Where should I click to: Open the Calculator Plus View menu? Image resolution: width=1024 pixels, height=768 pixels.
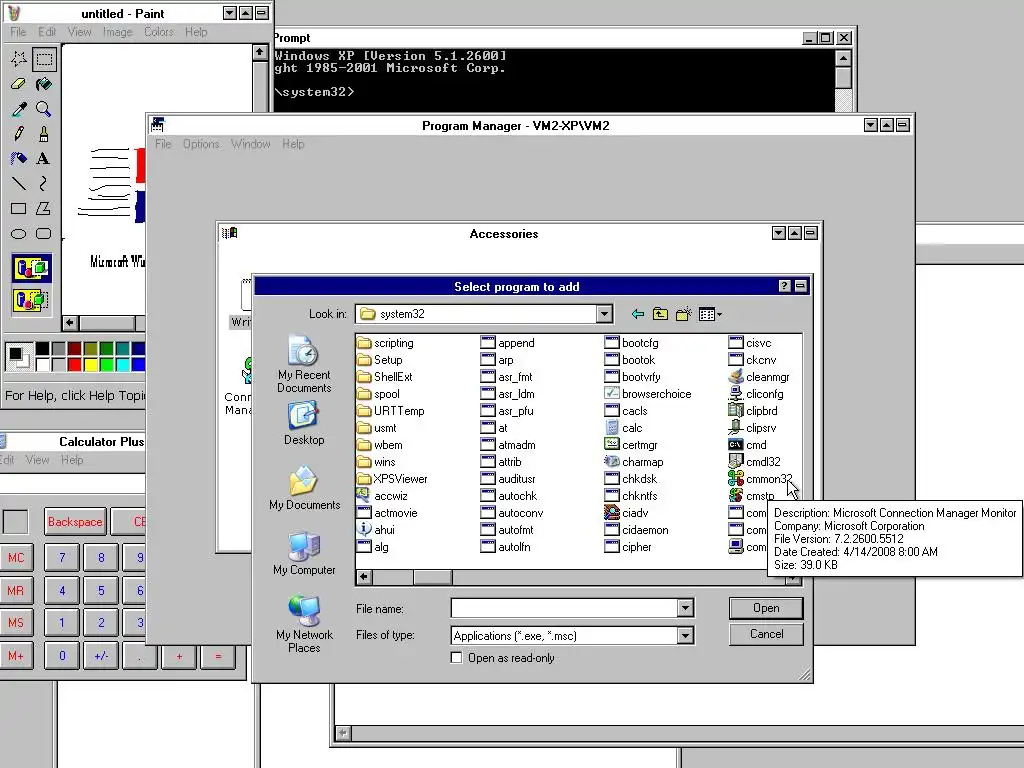tap(37, 460)
